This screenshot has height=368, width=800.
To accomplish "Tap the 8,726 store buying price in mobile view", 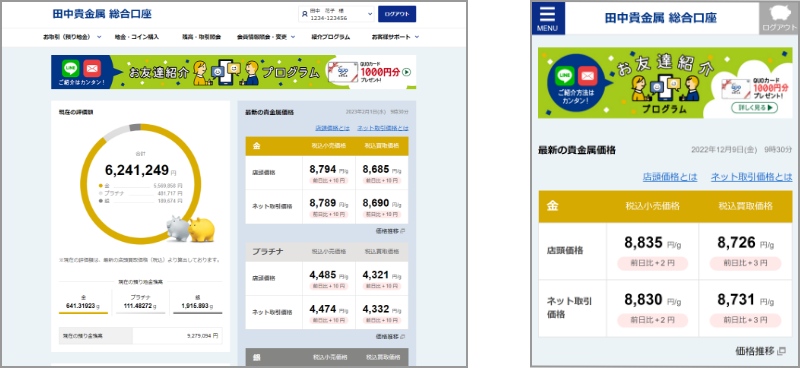I will pyautogui.click(x=737, y=242).
